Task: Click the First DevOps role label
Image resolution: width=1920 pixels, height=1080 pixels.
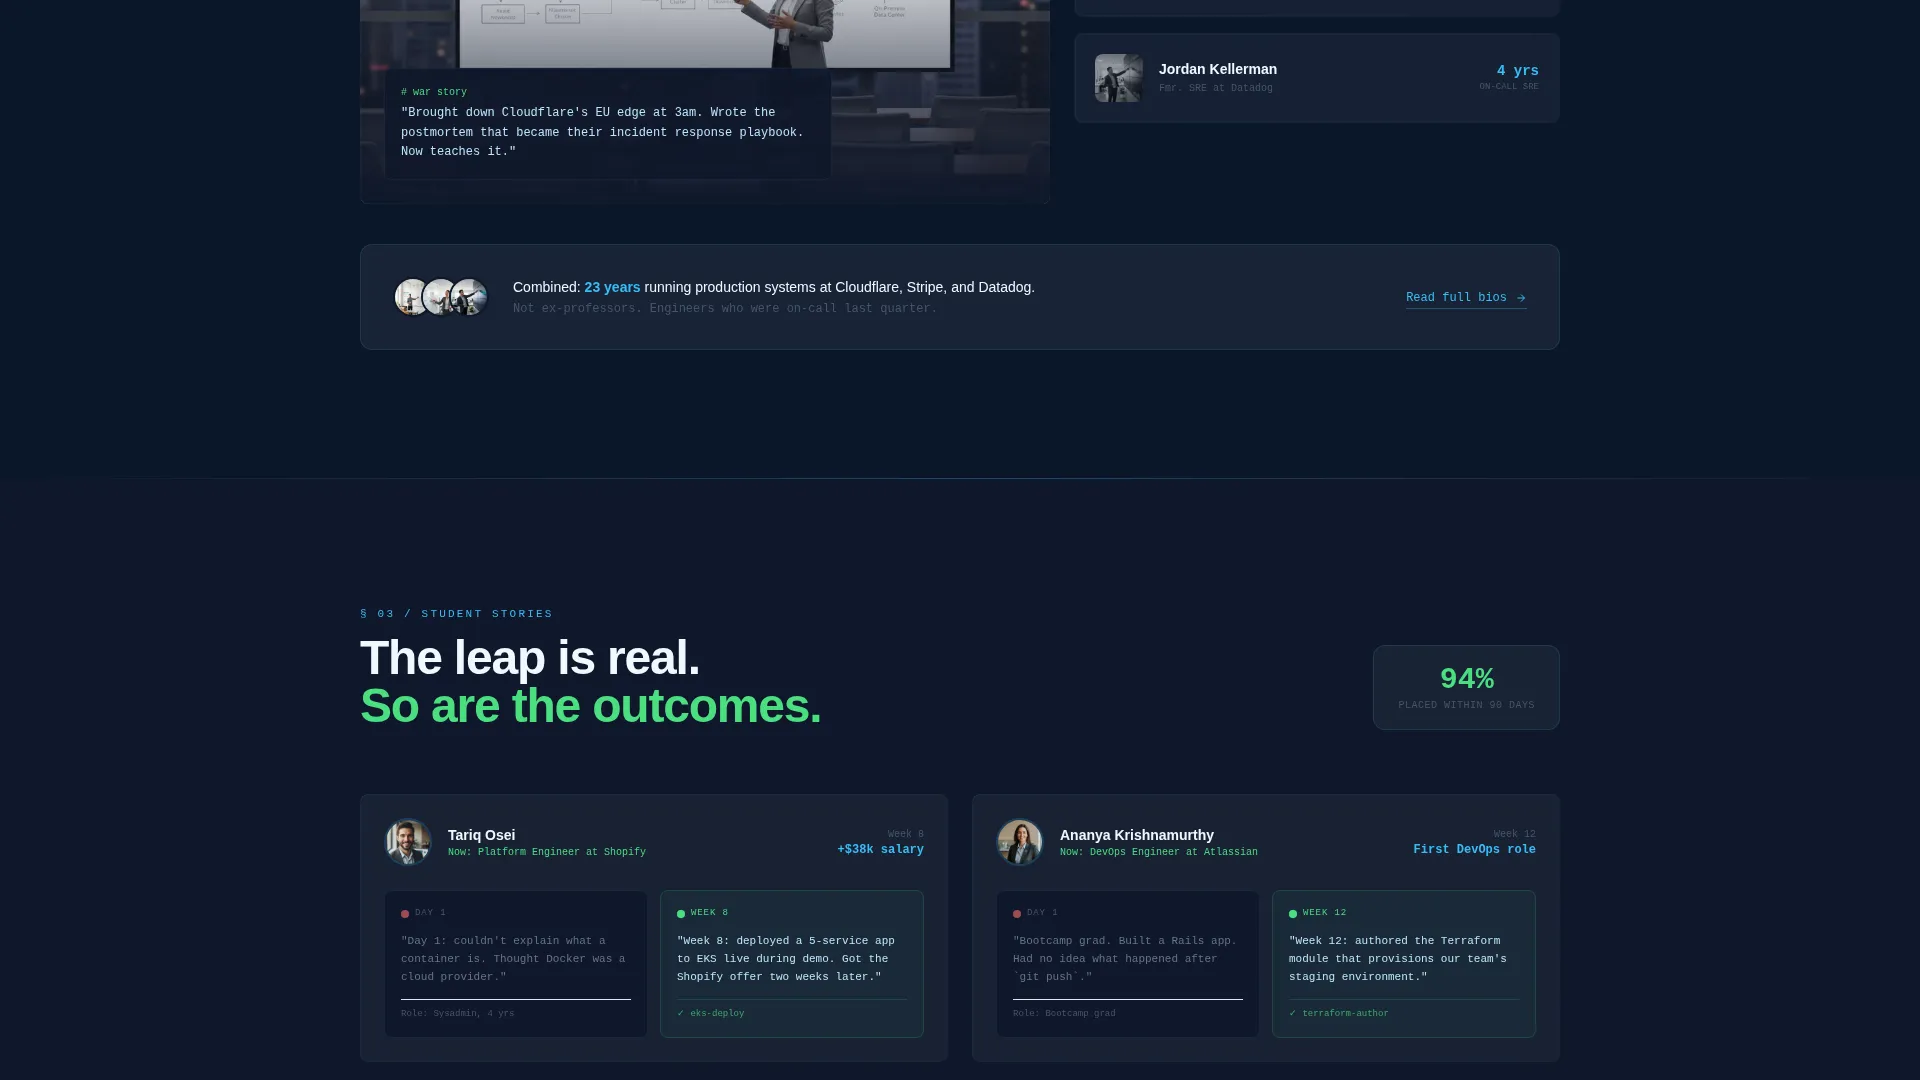Action: (1474, 850)
